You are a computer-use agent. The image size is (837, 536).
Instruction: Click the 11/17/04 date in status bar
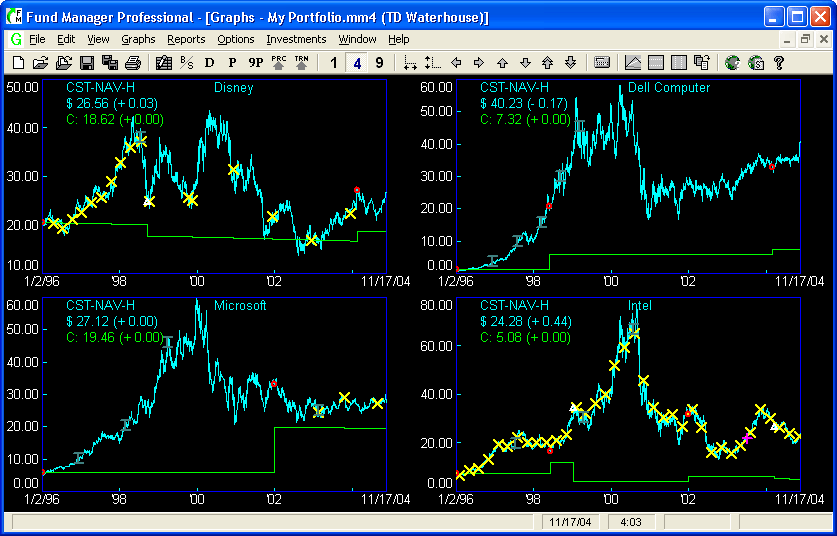point(570,522)
